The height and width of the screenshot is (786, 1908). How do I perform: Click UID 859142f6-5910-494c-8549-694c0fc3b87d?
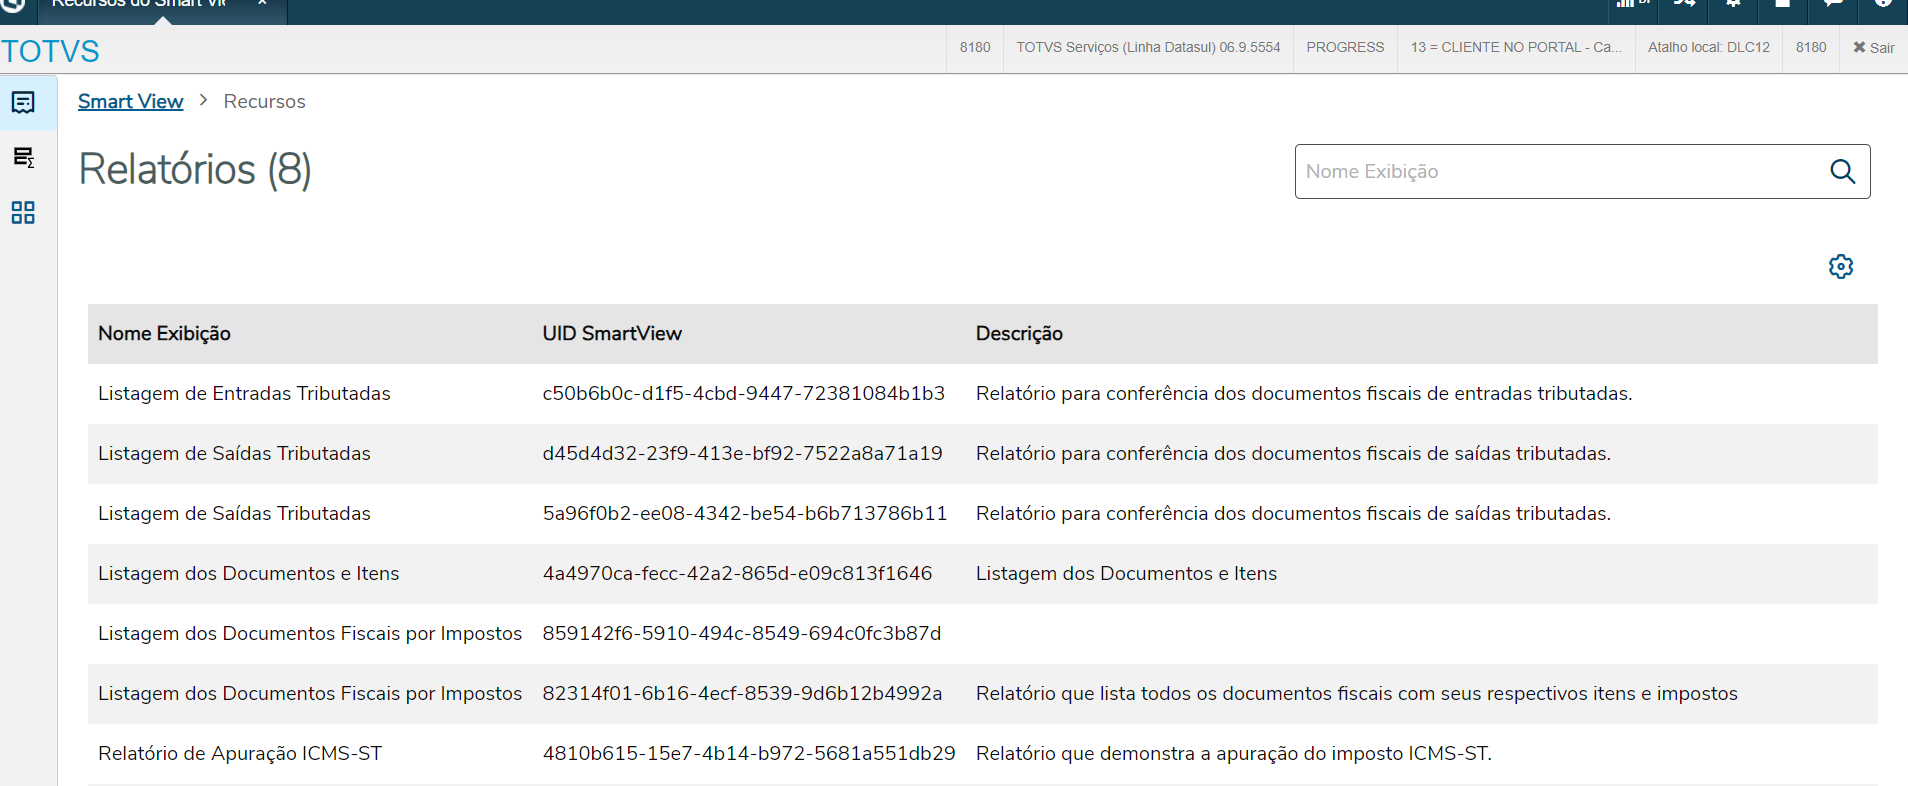[741, 633]
